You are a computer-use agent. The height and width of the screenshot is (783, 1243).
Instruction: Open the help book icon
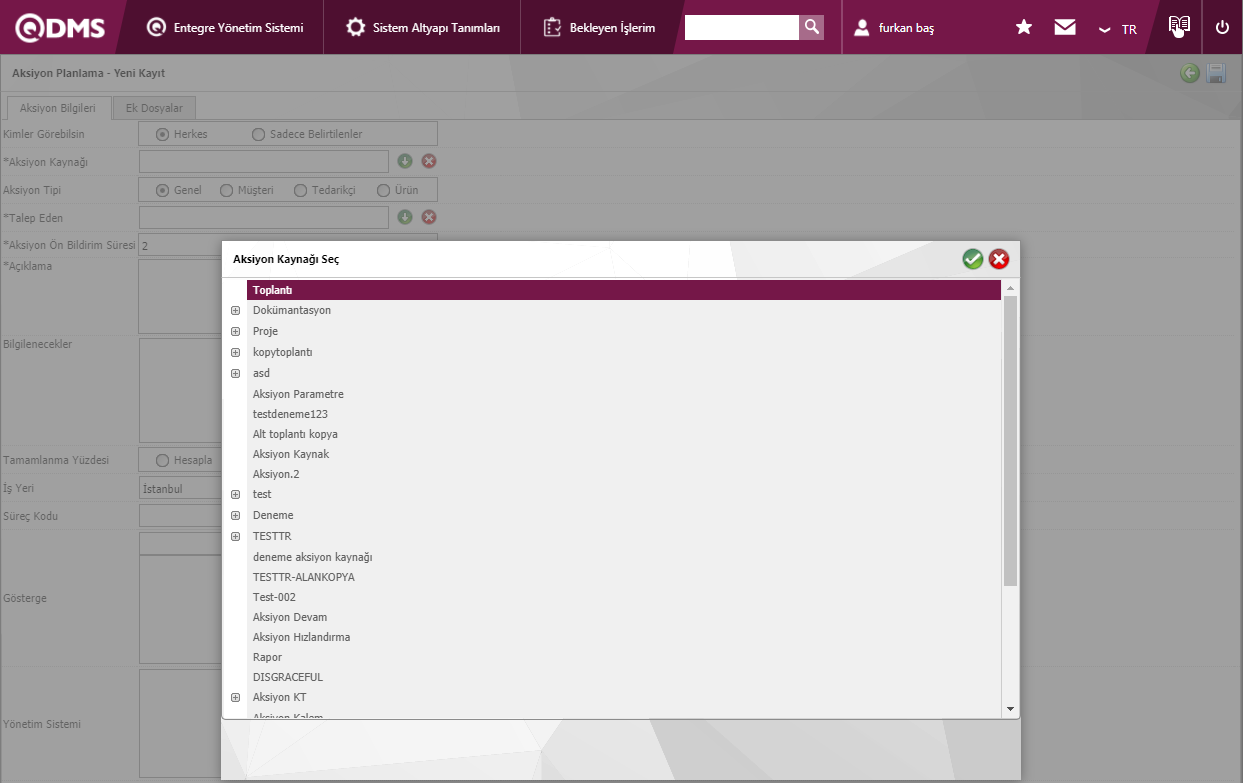(1179, 26)
